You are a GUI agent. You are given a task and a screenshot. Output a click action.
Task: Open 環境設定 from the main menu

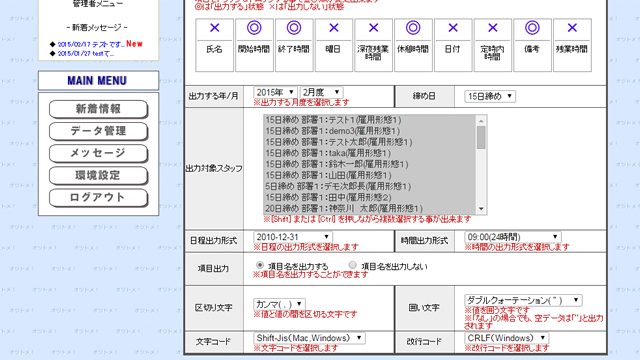click(98, 176)
